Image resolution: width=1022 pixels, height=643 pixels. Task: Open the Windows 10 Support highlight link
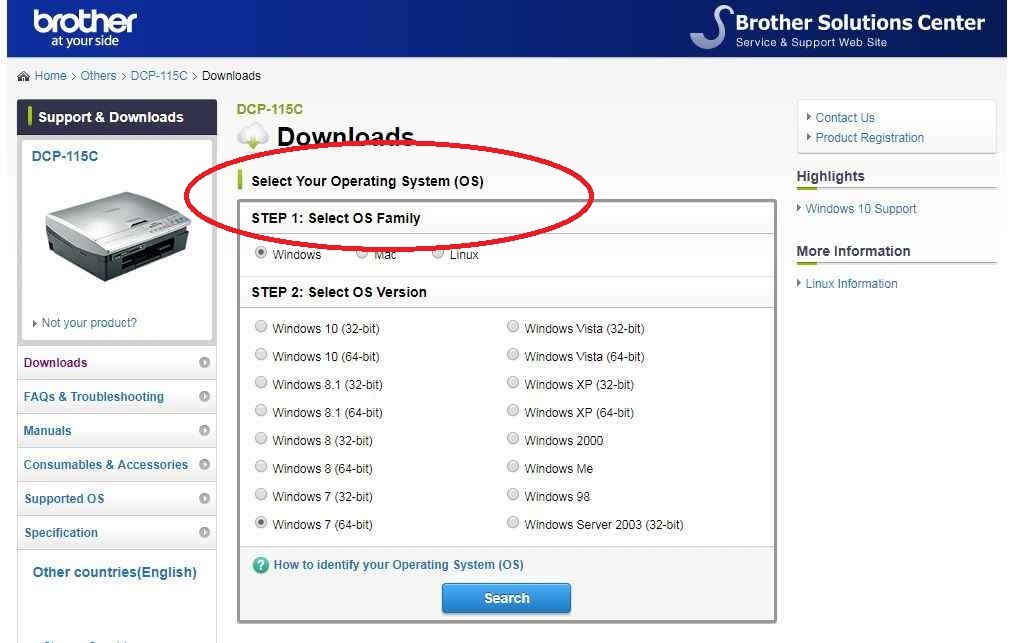coord(860,209)
